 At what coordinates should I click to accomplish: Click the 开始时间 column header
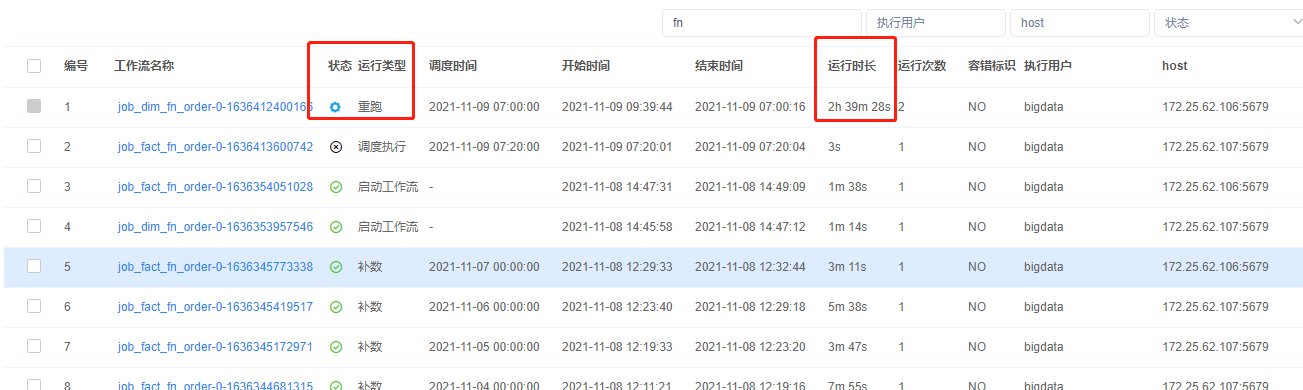pyautogui.click(x=586, y=66)
